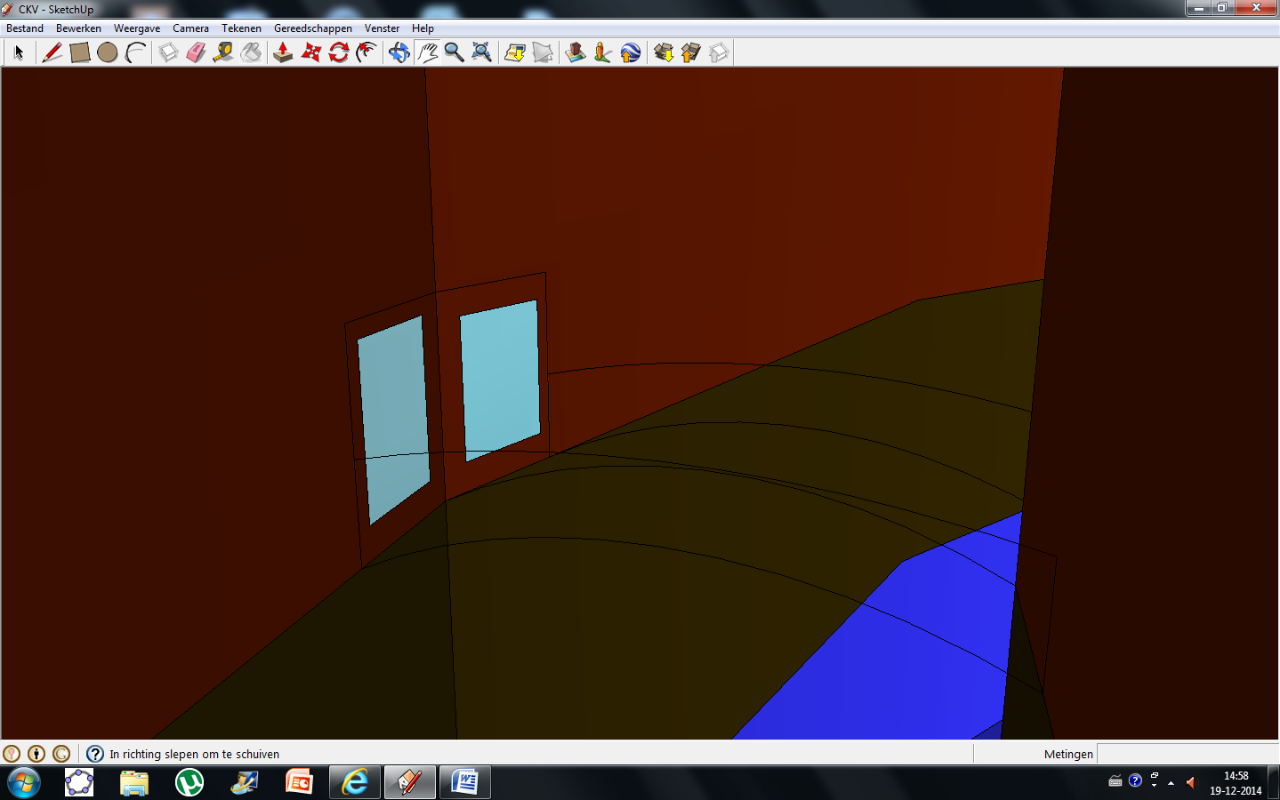Open Windows Explorer from the taskbar
Image resolution: width=1280 pixels, height=800 pixels.
tap(134, 782)
